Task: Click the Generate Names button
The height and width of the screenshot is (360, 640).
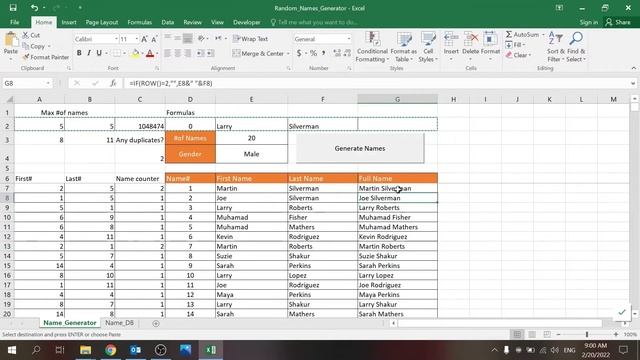Action: tap(360, 149)
